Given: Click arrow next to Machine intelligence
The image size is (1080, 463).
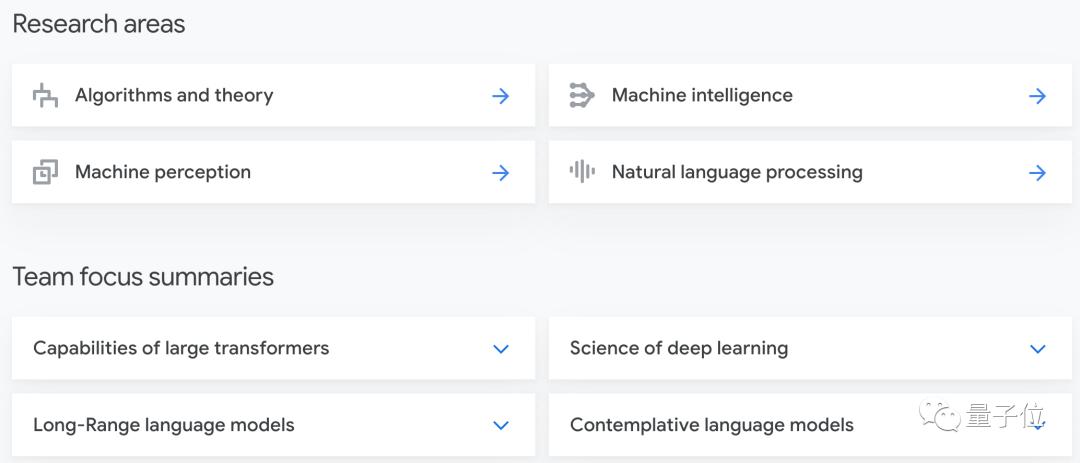Looking at the screenshot, I should coord(1037,96).
